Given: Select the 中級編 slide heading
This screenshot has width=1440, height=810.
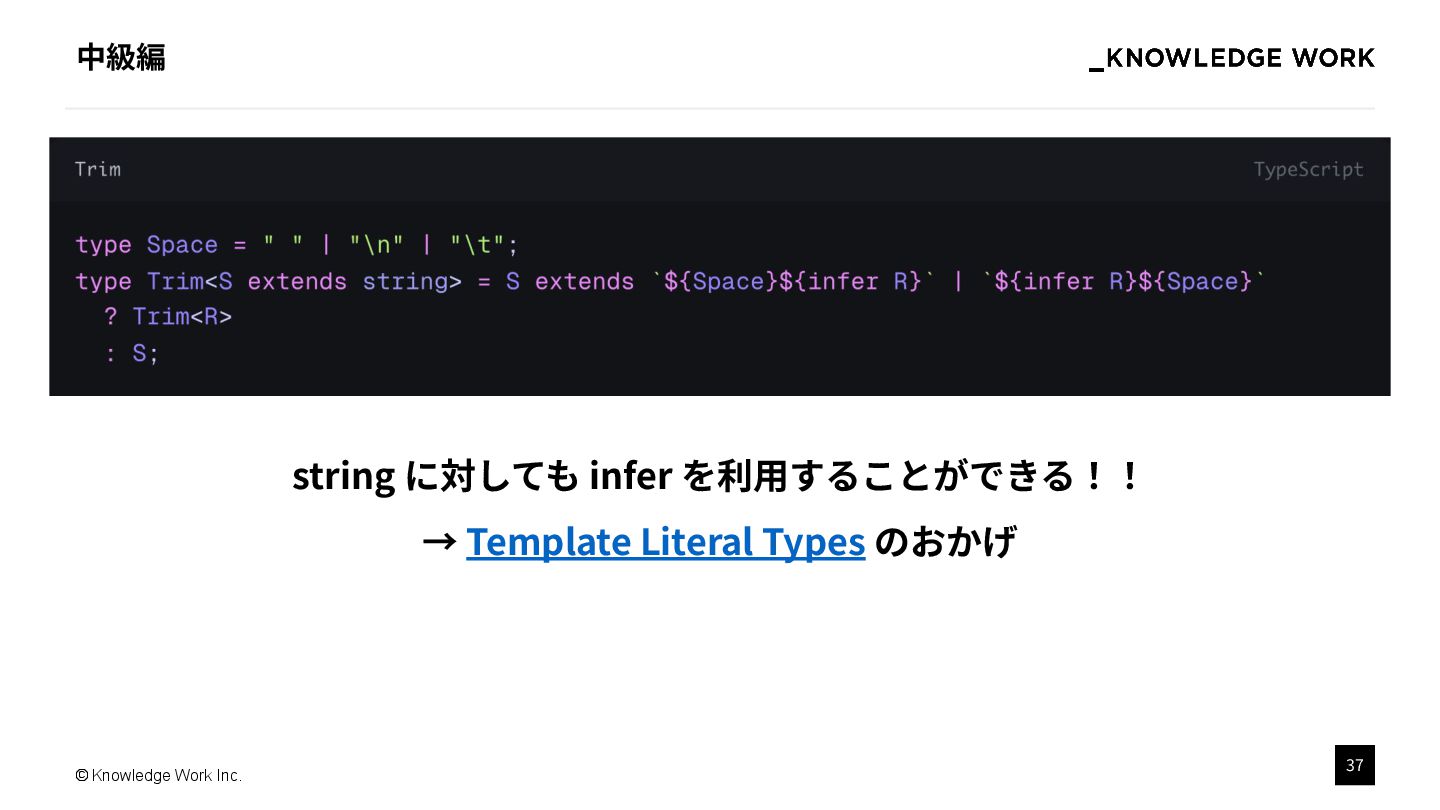Looking at the screenshot, I should point(121,57).
